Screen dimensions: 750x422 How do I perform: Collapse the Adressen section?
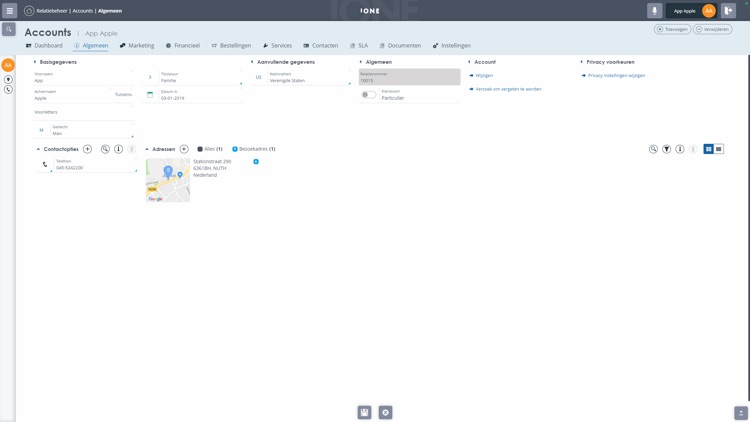coord(147,149)
